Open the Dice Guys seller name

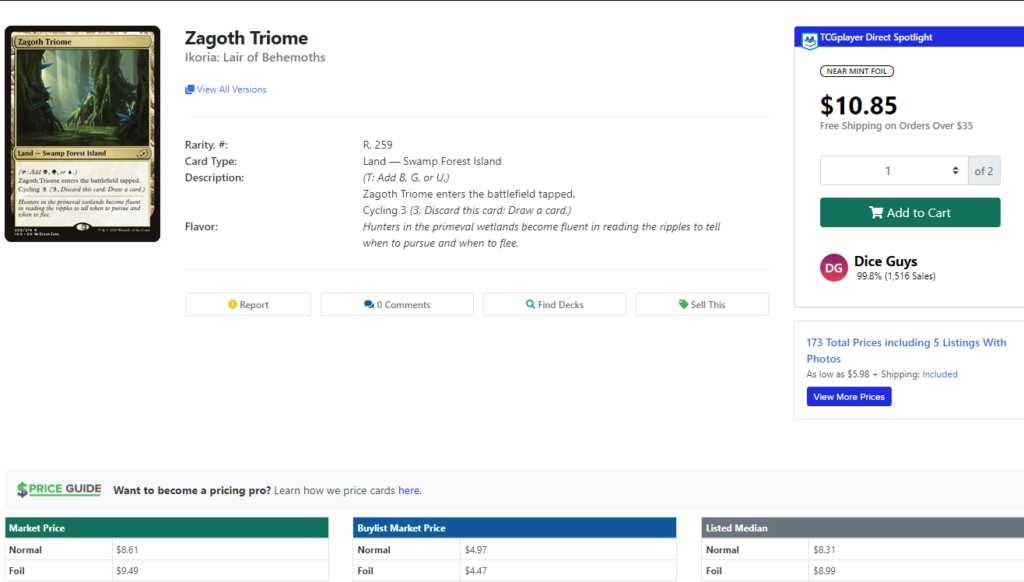click(886, 261)
